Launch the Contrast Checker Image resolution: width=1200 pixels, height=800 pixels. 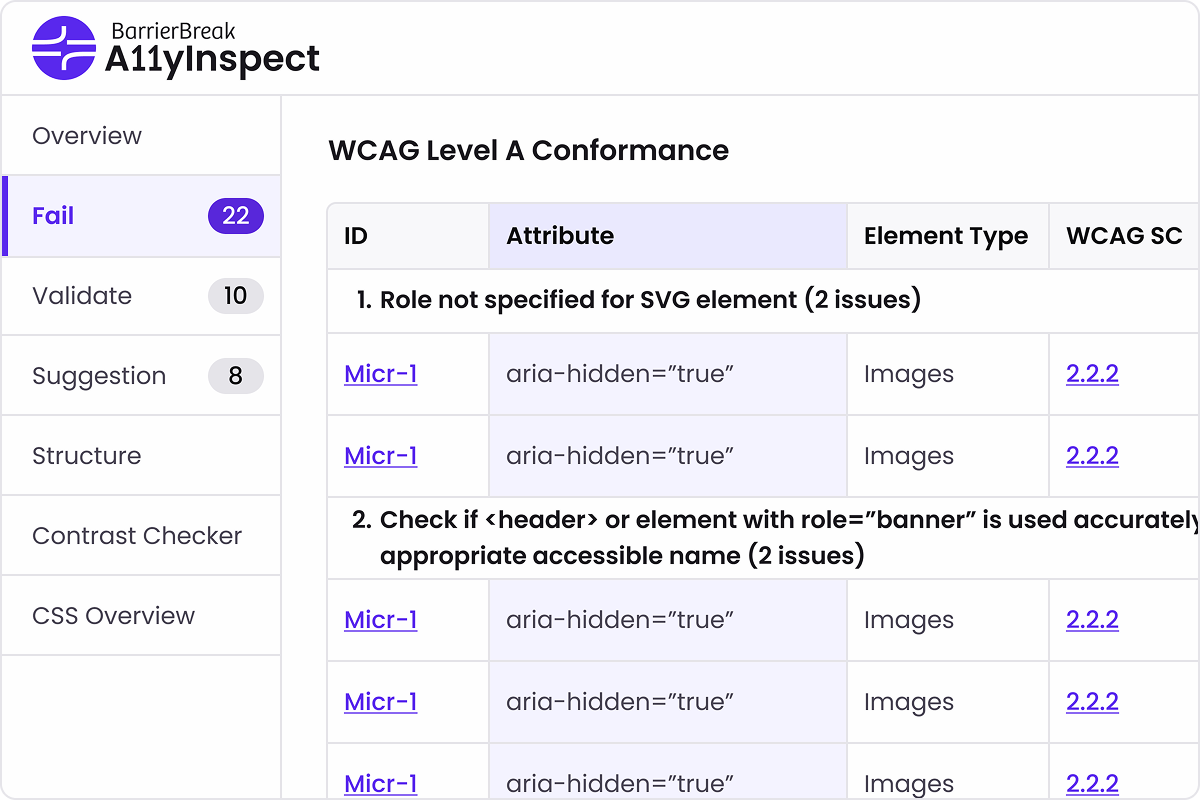coord(137,536)
